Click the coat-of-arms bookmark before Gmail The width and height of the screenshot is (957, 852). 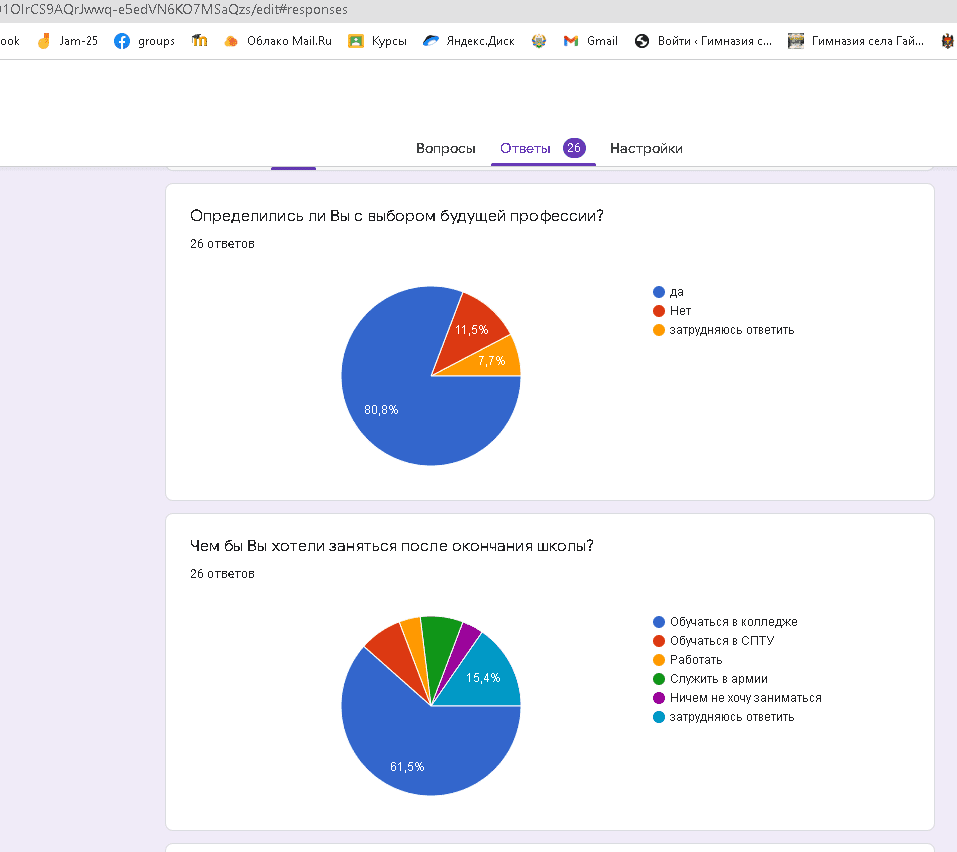[x=539, y=41]
